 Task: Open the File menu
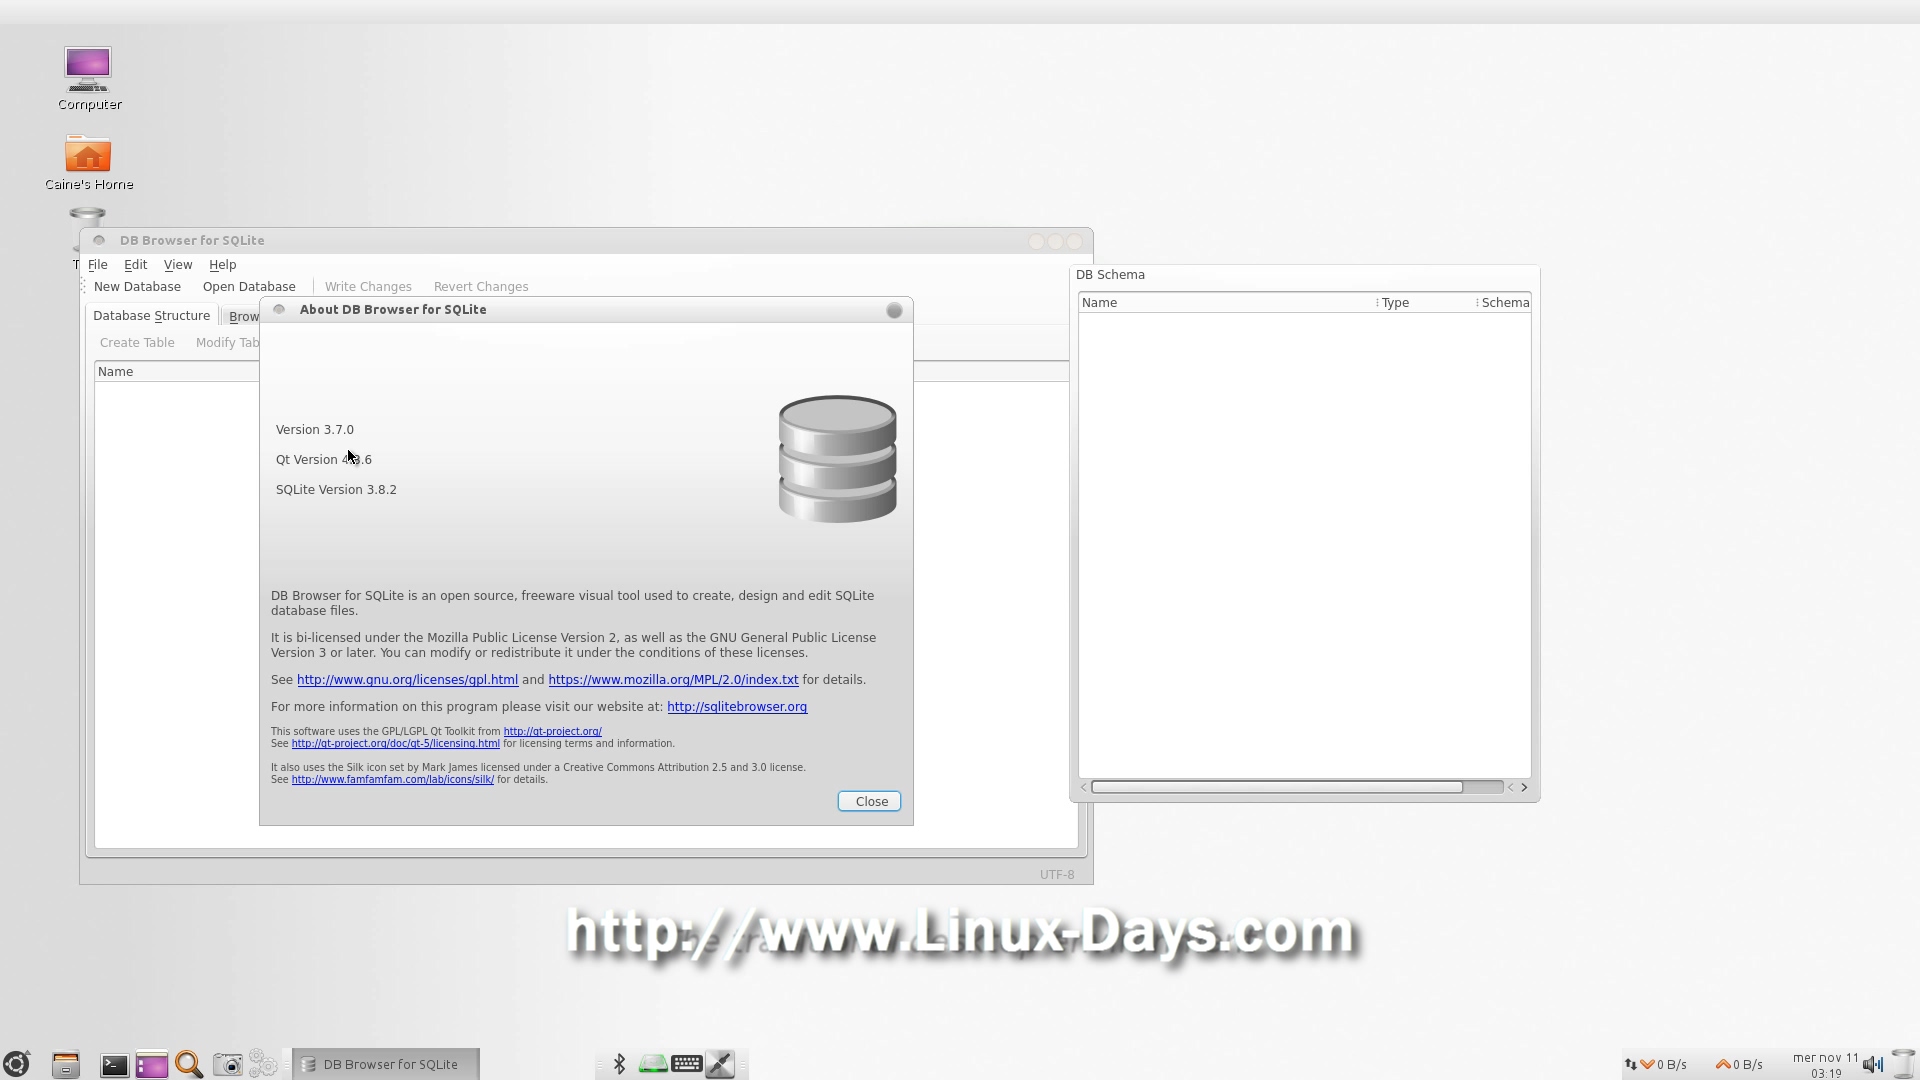click(x=98, y=265)
